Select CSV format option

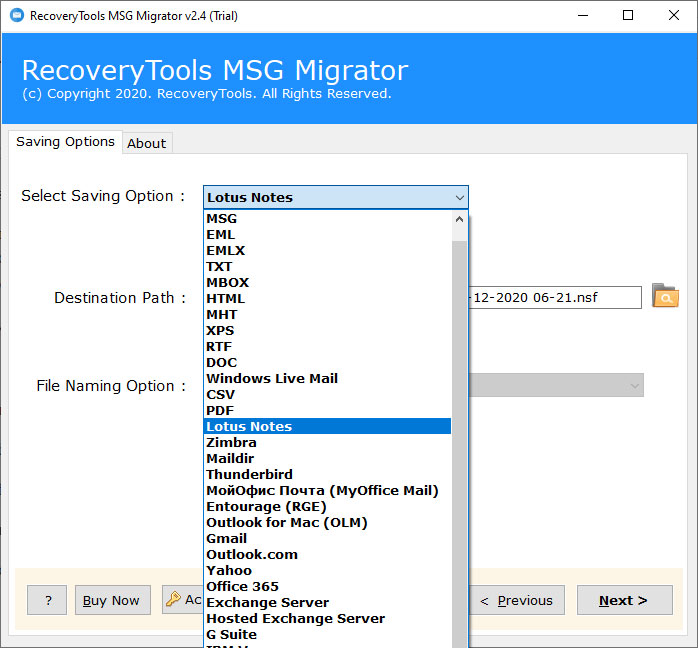(327, 395)
